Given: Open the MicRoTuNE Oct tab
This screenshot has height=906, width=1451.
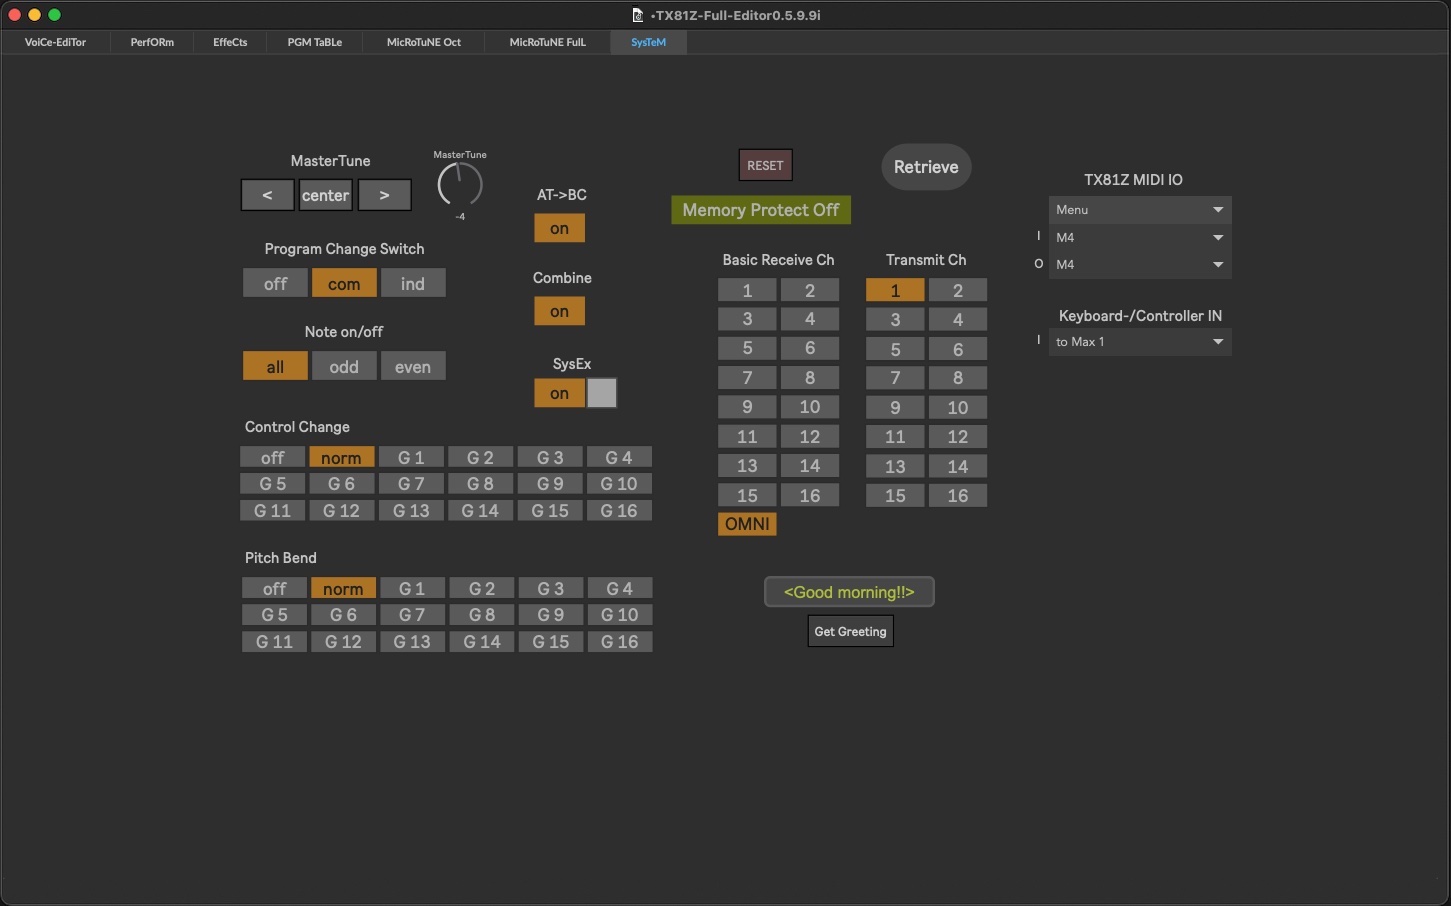Looking at the screenshot, I should coord(423,42).
